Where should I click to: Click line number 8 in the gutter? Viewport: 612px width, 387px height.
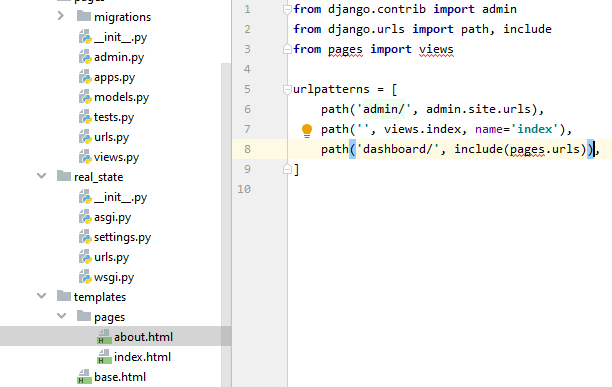point(247,149)
